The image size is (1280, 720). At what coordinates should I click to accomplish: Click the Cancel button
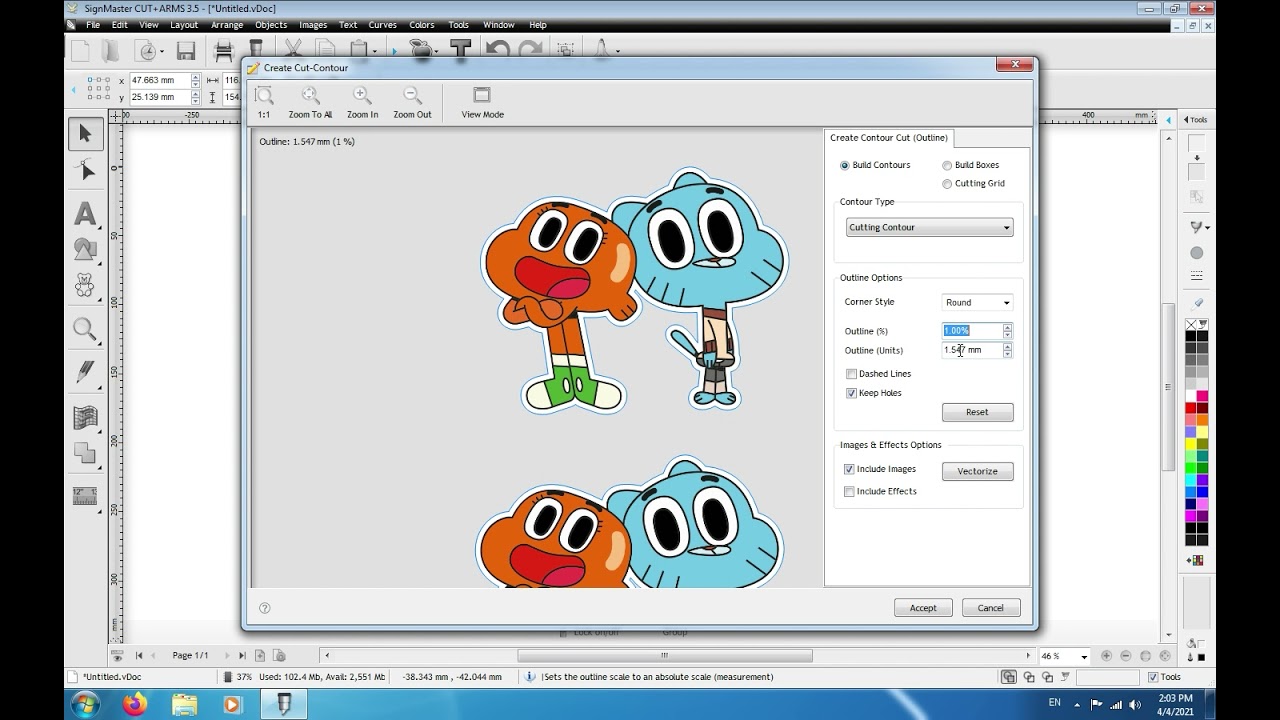pos(991,608)
